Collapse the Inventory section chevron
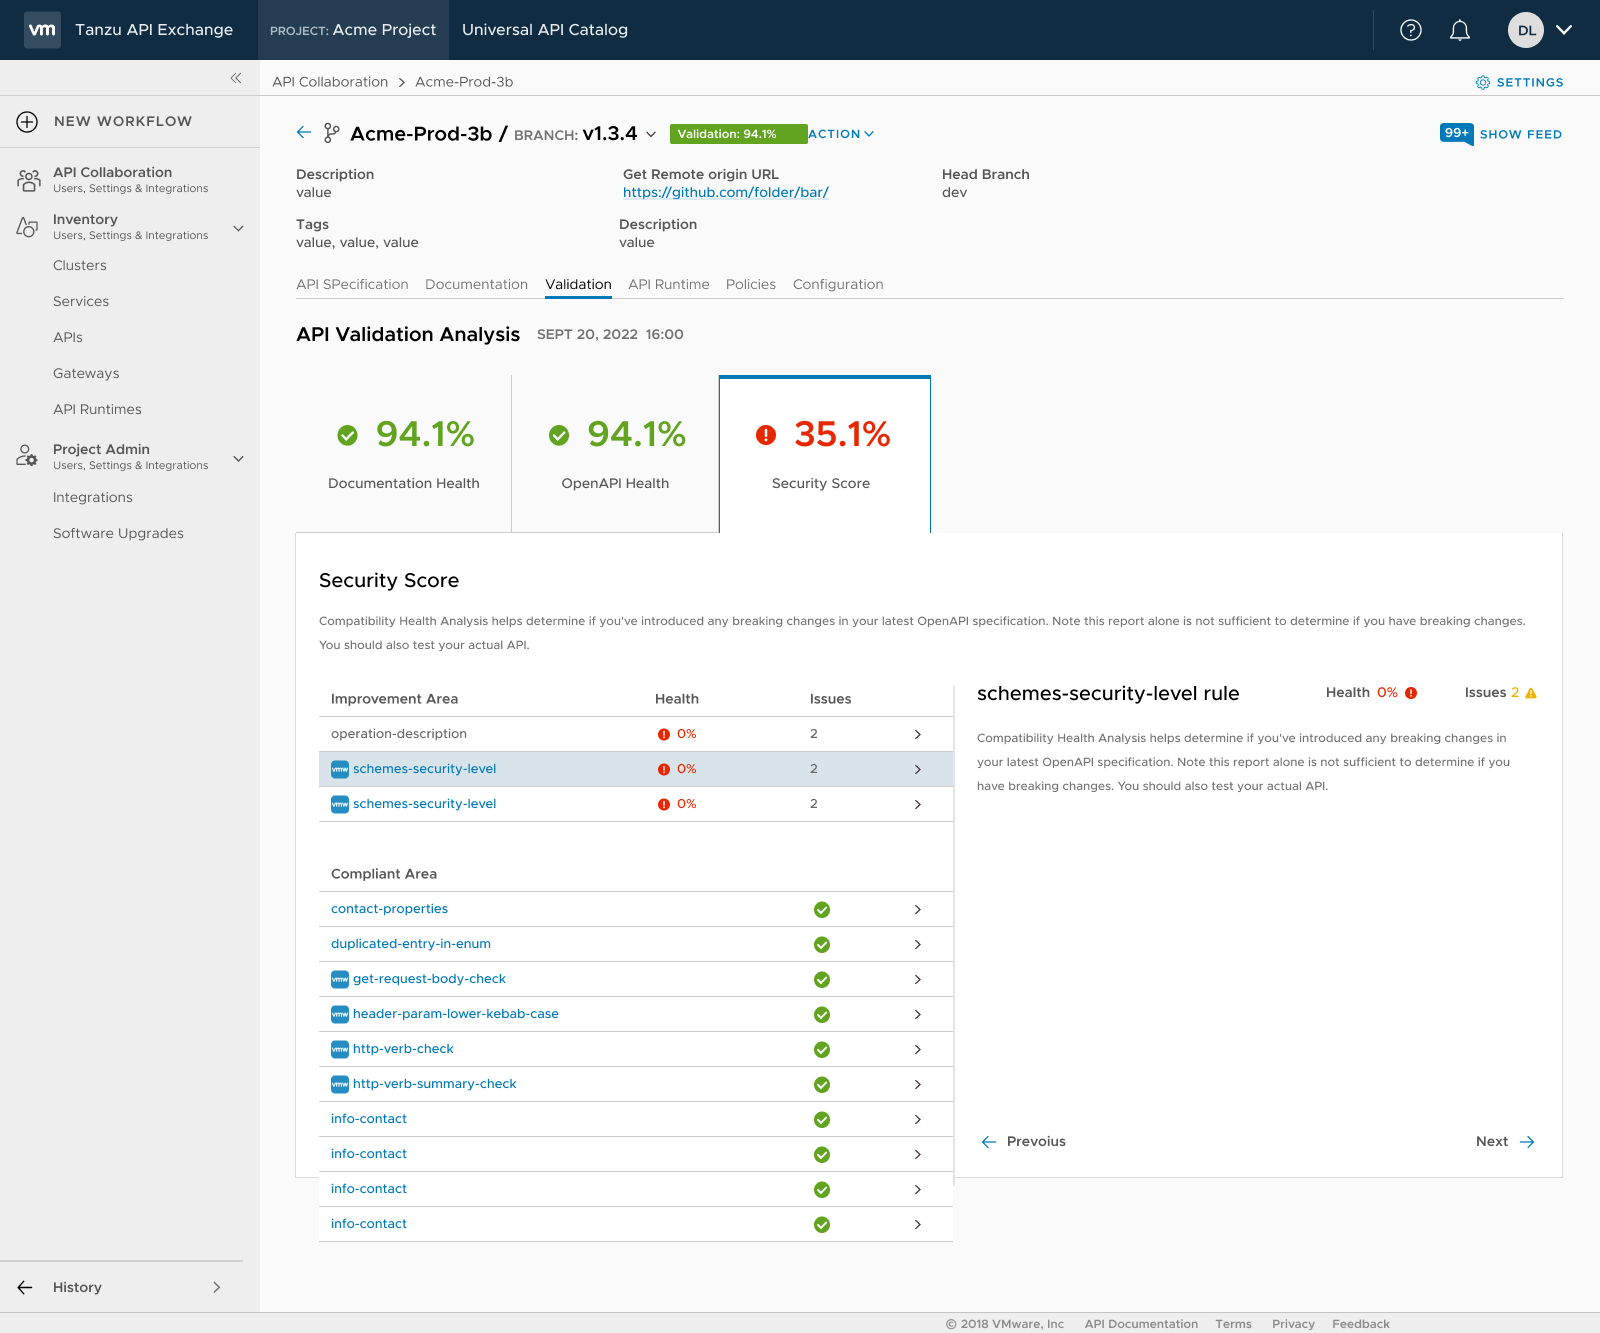This screenshot has width=1600, height=1333. [x=238, y=228]
